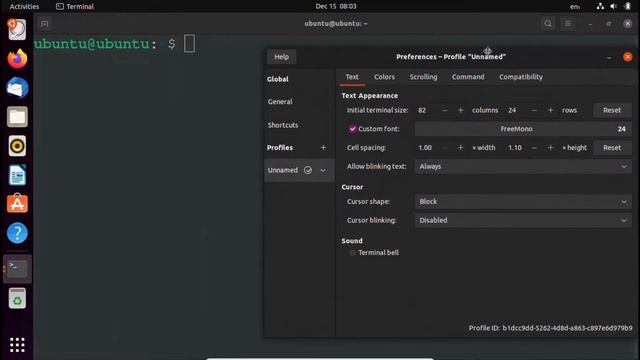Open volume icon in top bar
640x360 pixels.
pos(613,6)
